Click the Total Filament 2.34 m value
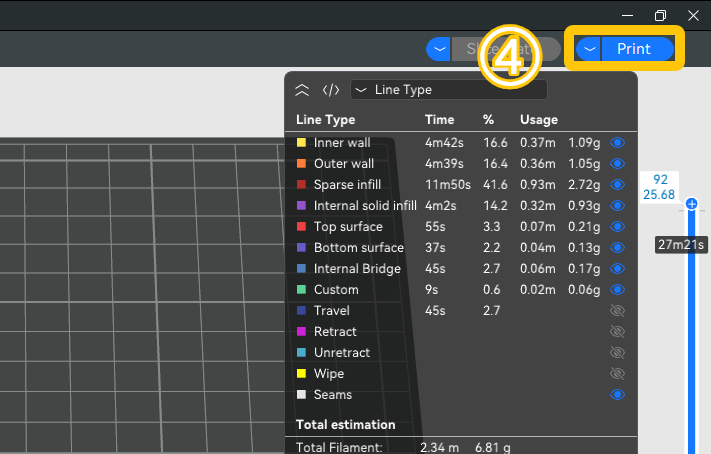The height and width of the screenshot is (454, 711). (x=439, y=448)
